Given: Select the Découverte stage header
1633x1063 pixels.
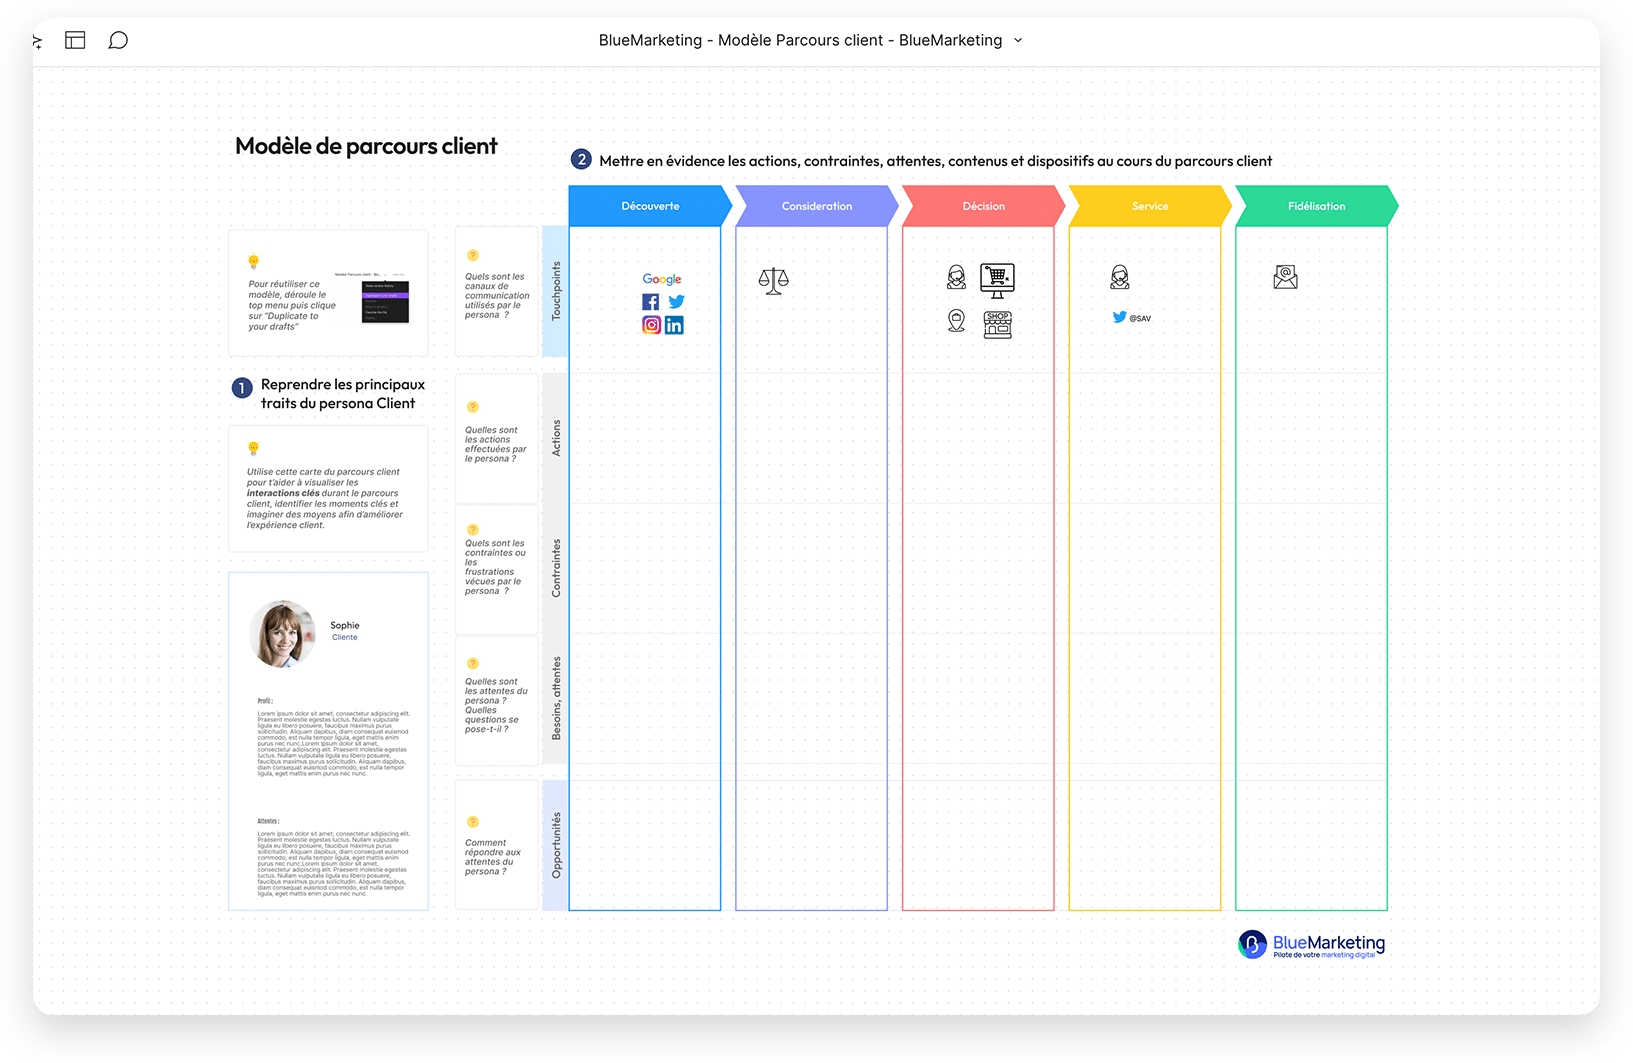Looking at the screenshot, I should click(x=650, y=206).
